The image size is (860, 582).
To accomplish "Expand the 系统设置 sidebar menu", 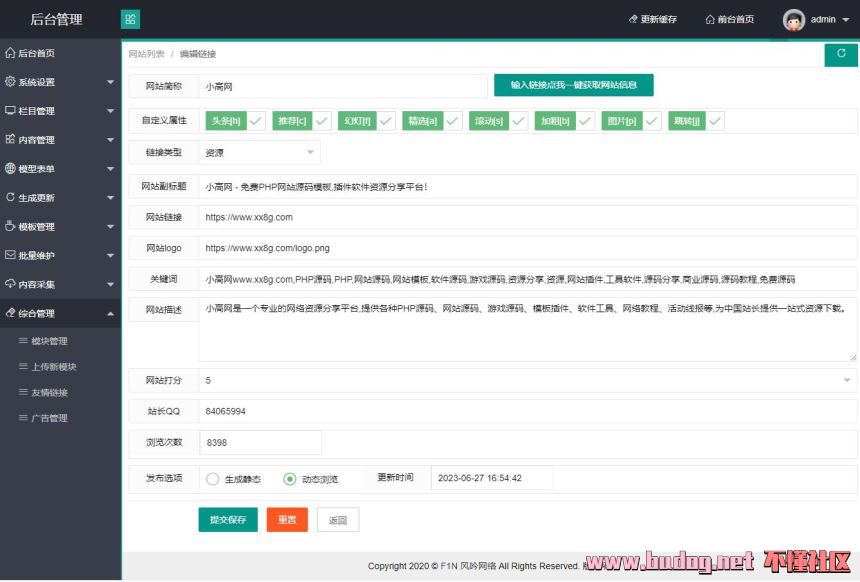I will [60, 82].
